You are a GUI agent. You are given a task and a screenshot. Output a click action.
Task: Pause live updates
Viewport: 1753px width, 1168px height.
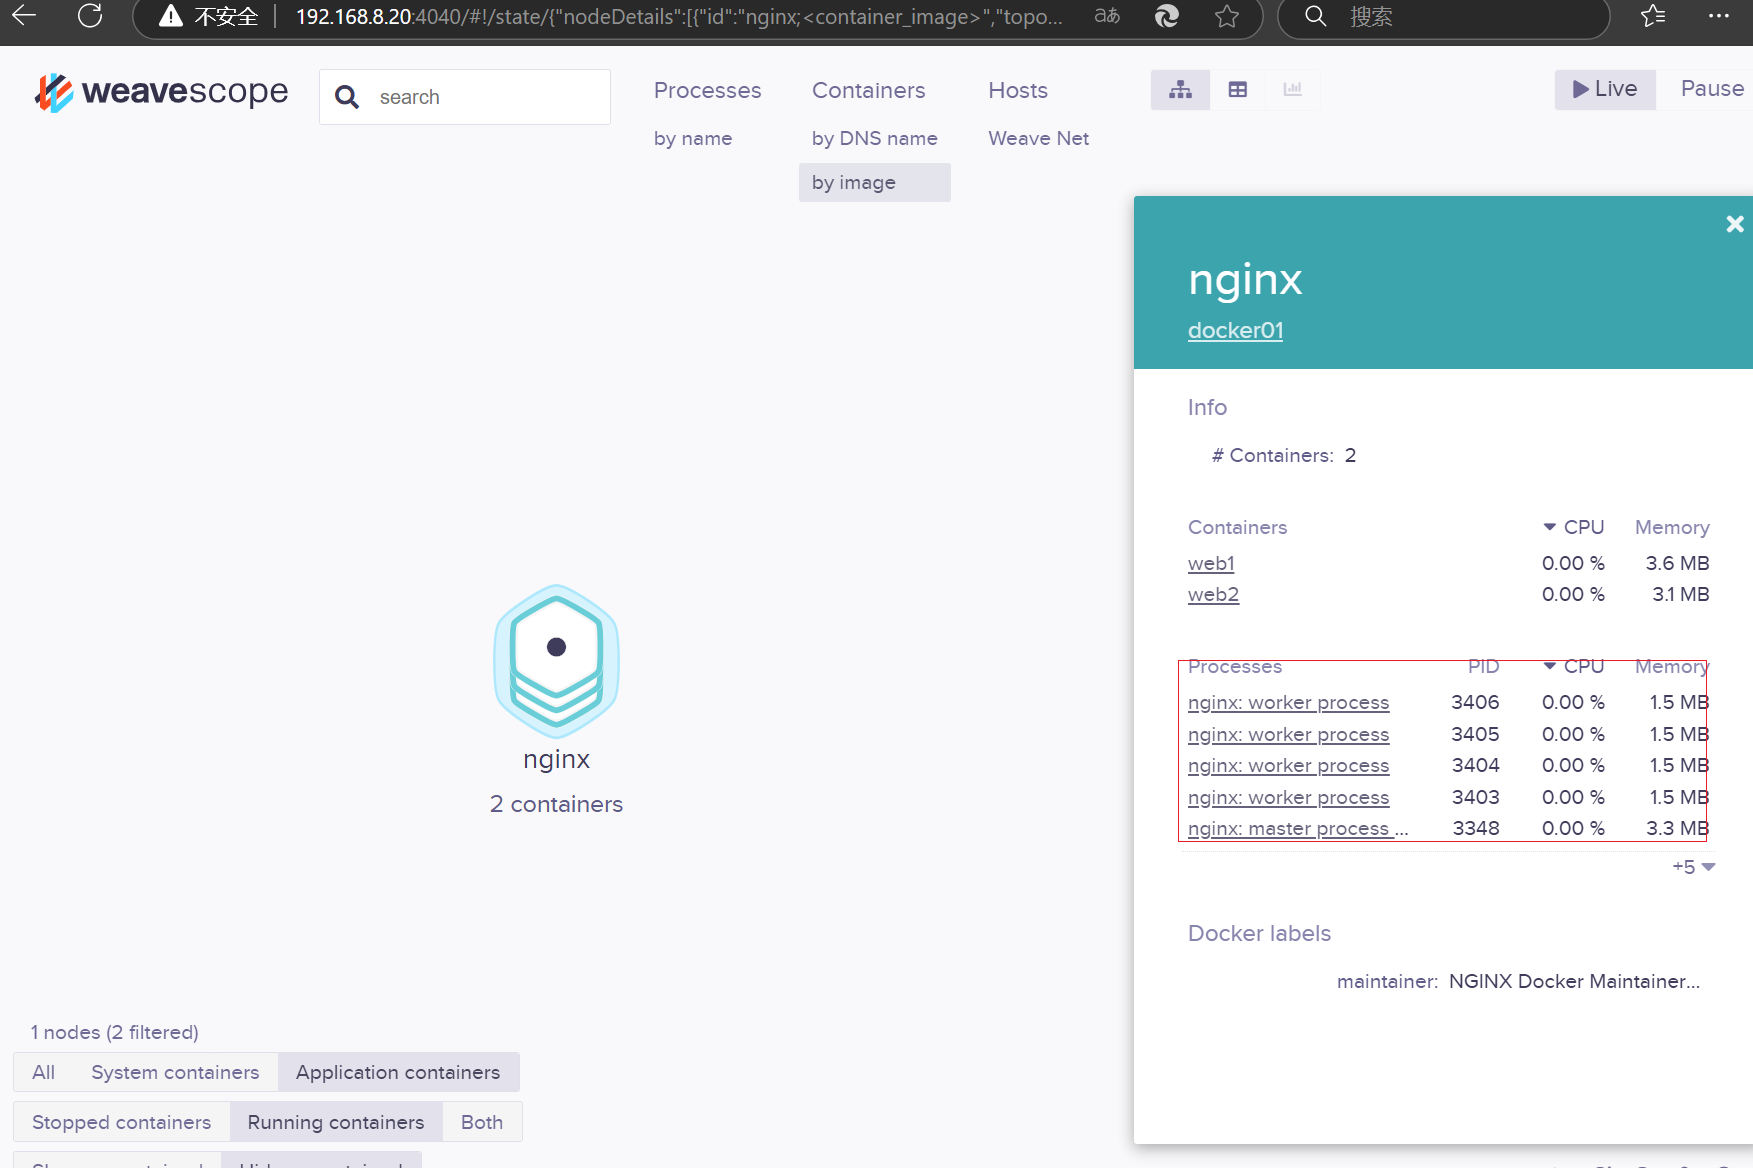coord(1712,88)
